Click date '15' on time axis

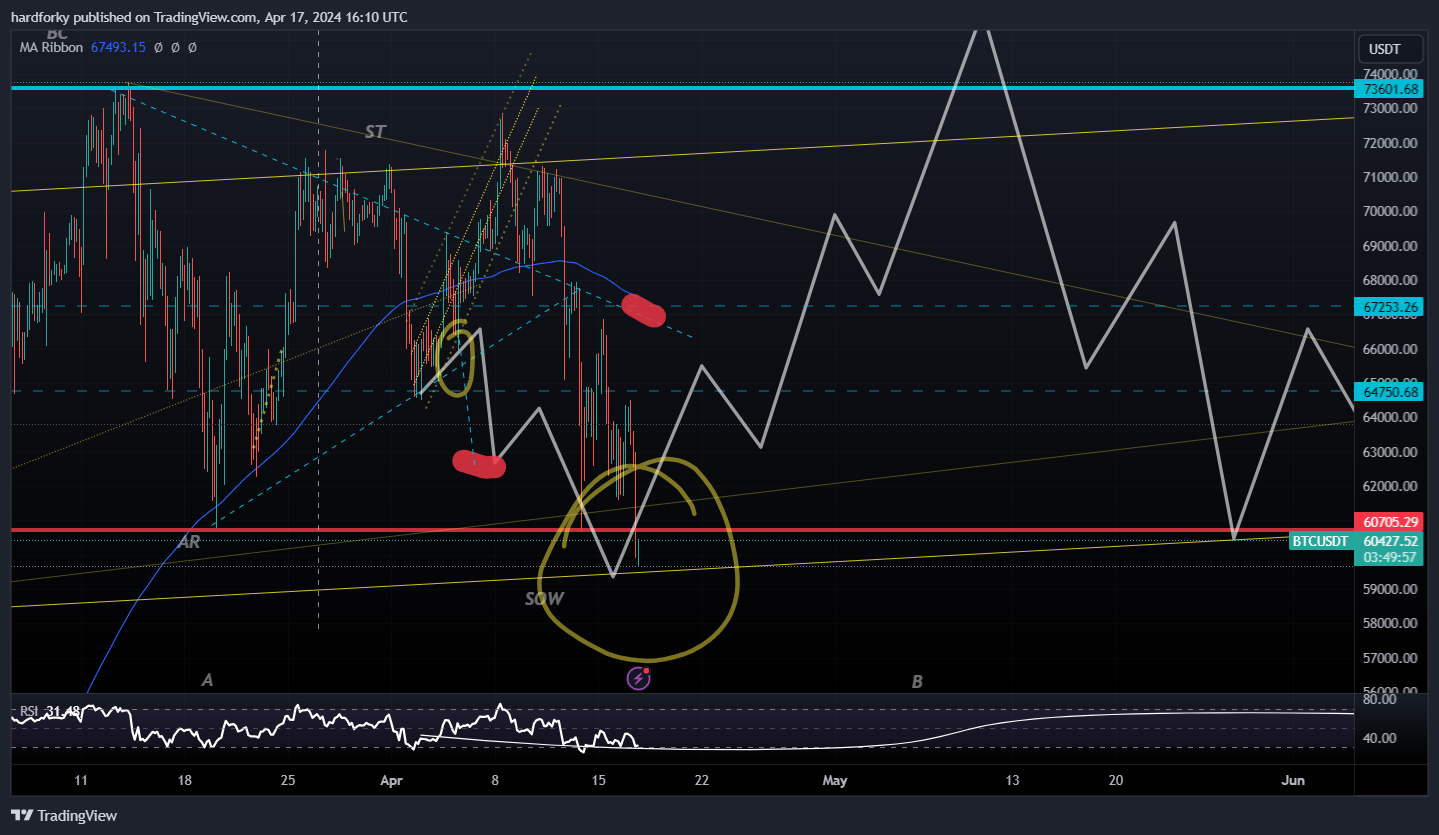[599, 781]
